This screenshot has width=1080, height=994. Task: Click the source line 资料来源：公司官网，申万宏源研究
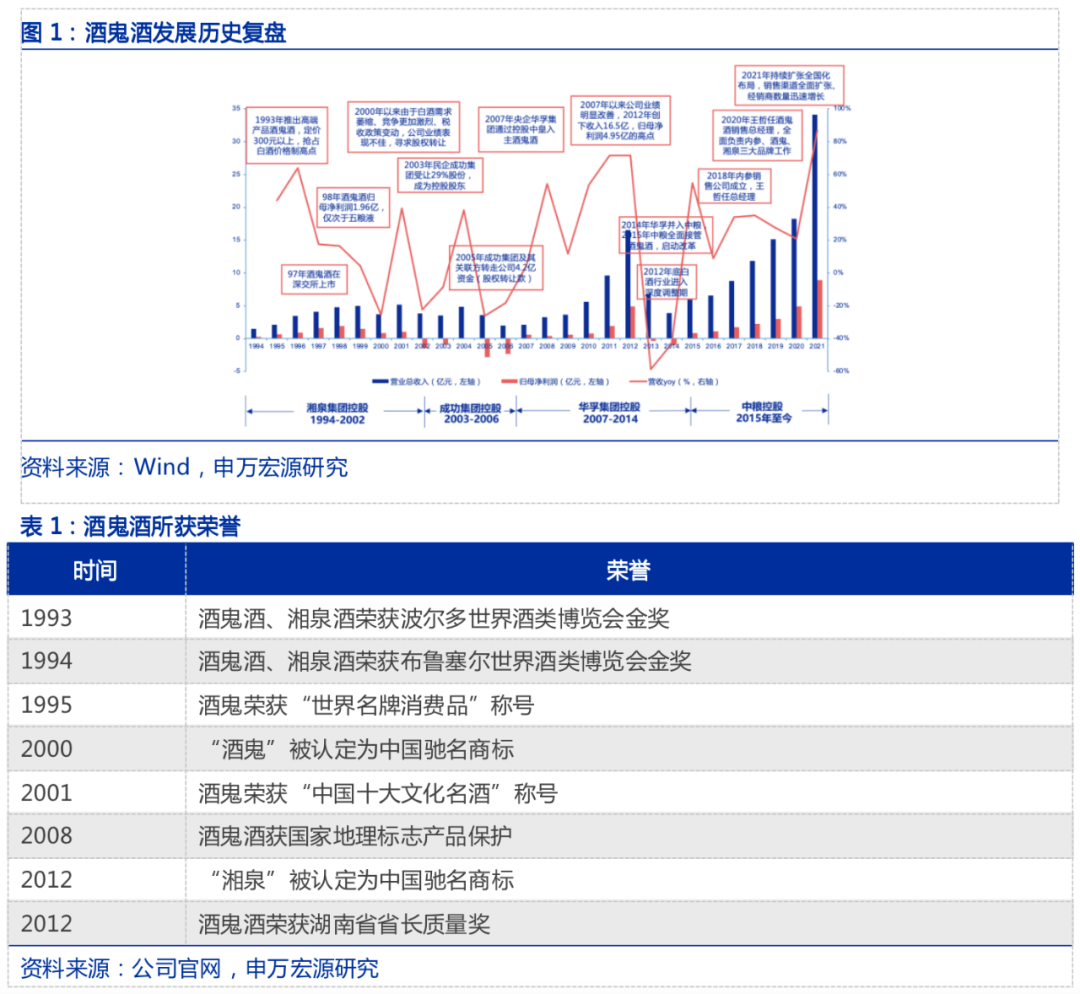(200, 969)
